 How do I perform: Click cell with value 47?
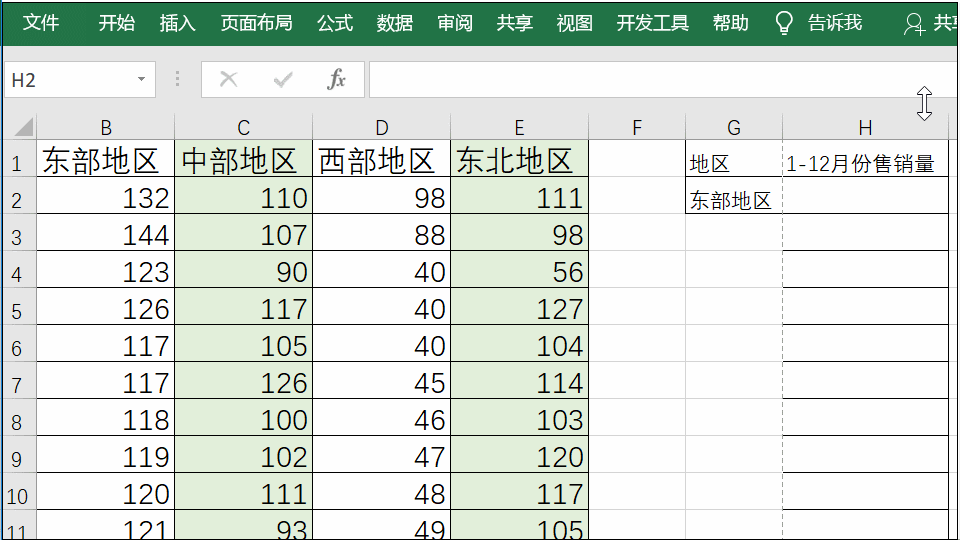[381, 456]
